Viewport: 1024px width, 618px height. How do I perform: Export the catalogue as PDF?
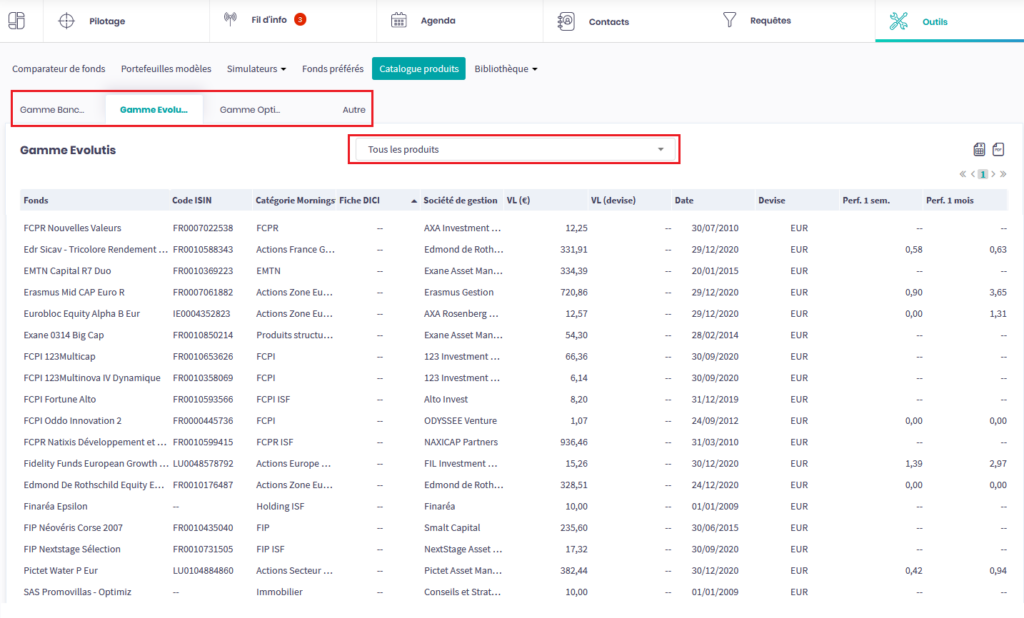tap(998, 150)
